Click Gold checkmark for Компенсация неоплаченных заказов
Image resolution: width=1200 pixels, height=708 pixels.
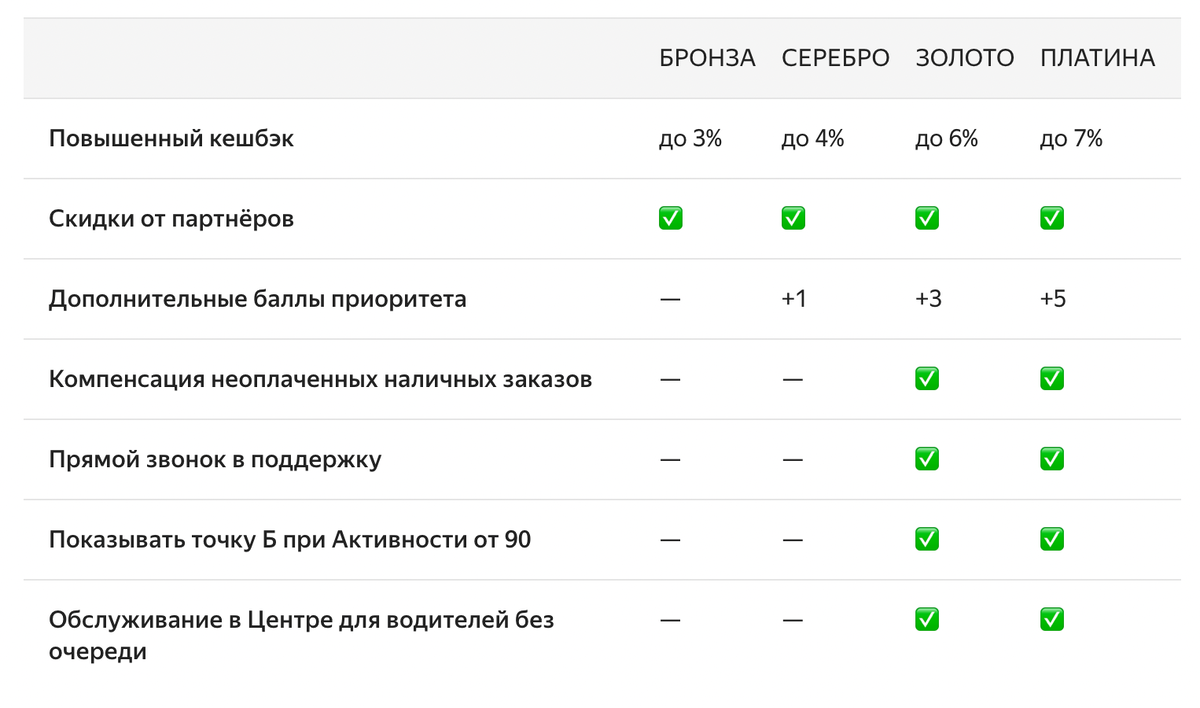pos(927,379)
